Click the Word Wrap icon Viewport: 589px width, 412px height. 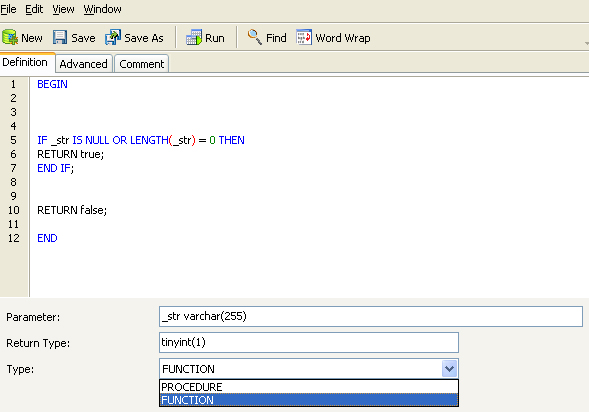pos(304,37)
